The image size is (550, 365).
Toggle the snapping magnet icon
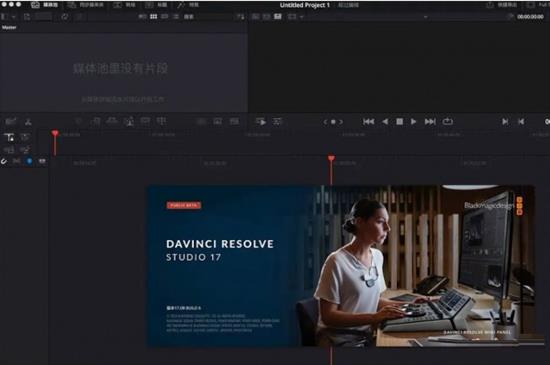[4, 161]
